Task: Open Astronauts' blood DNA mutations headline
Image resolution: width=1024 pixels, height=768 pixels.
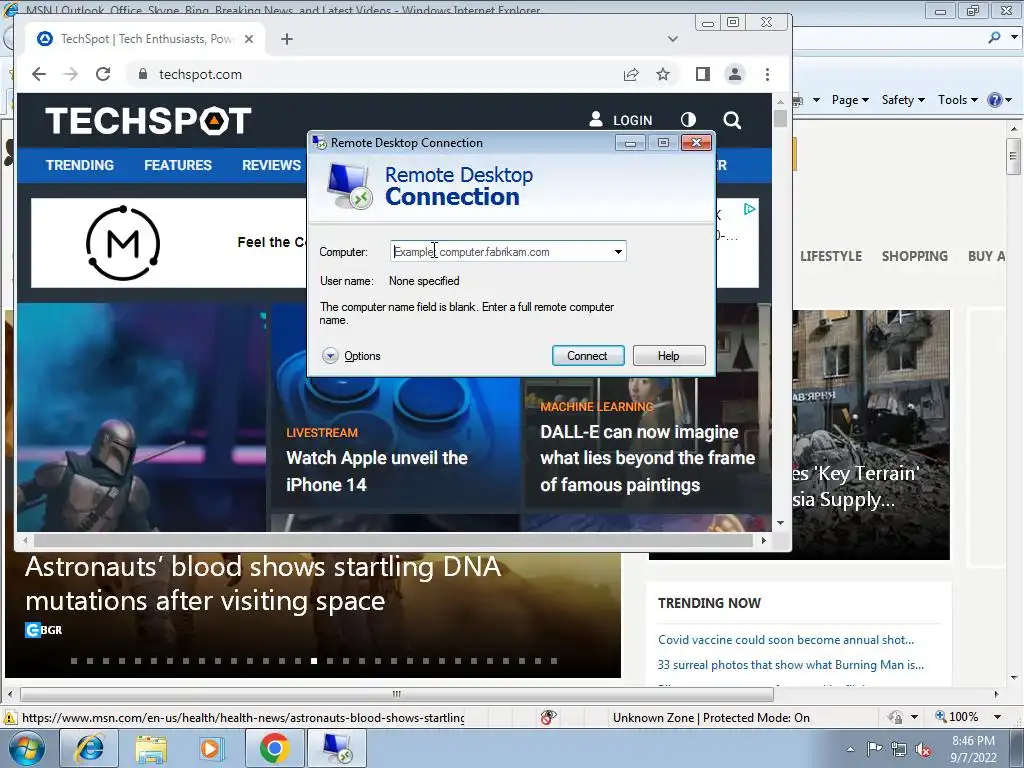Action: (x=263, y=584)
